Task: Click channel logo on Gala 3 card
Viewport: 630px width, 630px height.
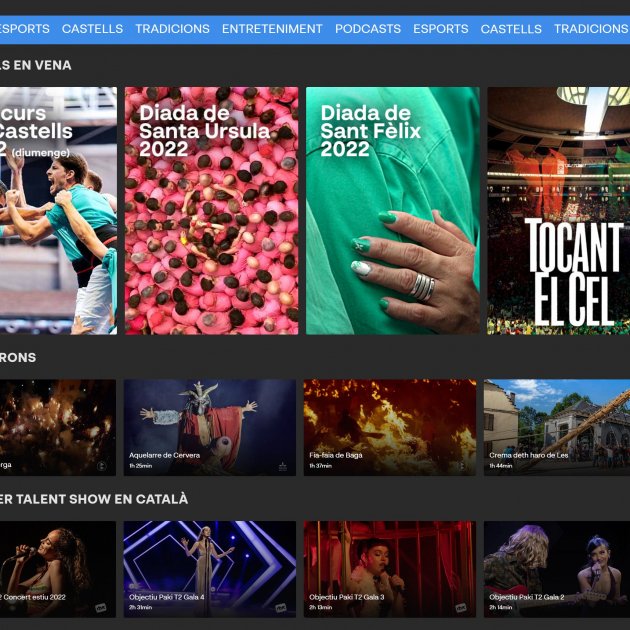Action: 460,608
